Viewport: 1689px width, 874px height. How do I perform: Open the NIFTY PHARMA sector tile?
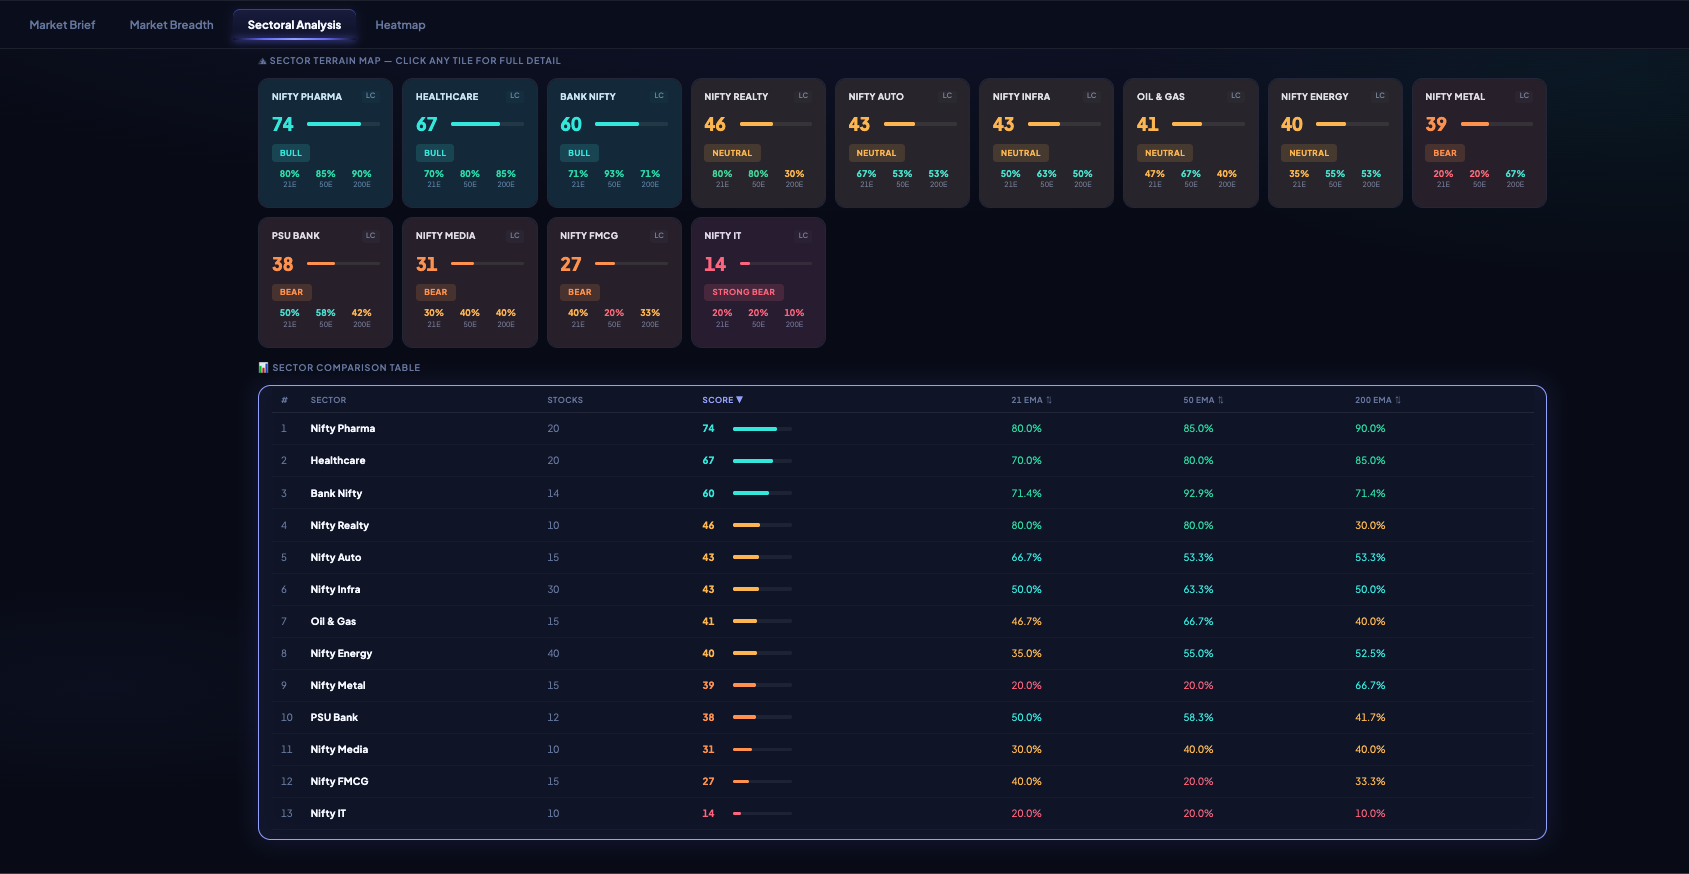coord(325,143)
